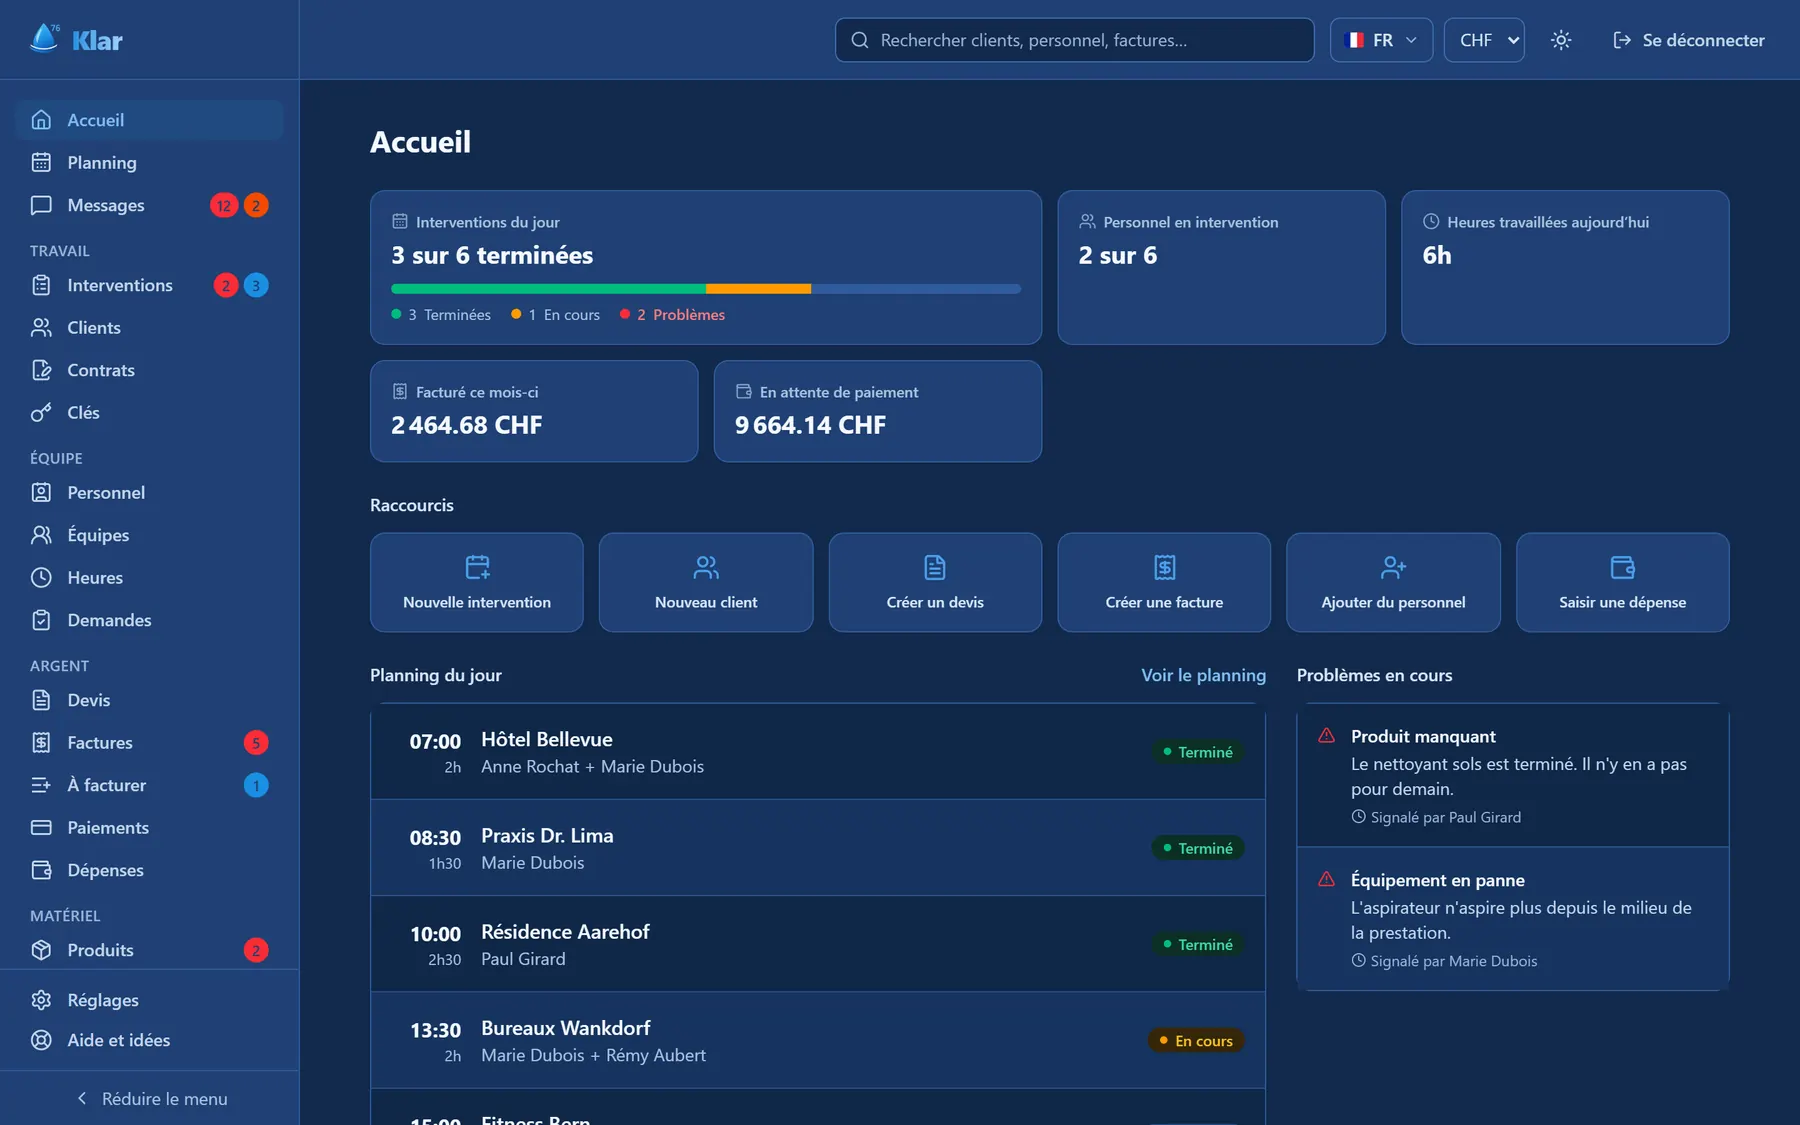Viewport: 1800px width, 1125px height.
Task: Click the Demandes clipboard icon
Action: [x=41, y=620]
